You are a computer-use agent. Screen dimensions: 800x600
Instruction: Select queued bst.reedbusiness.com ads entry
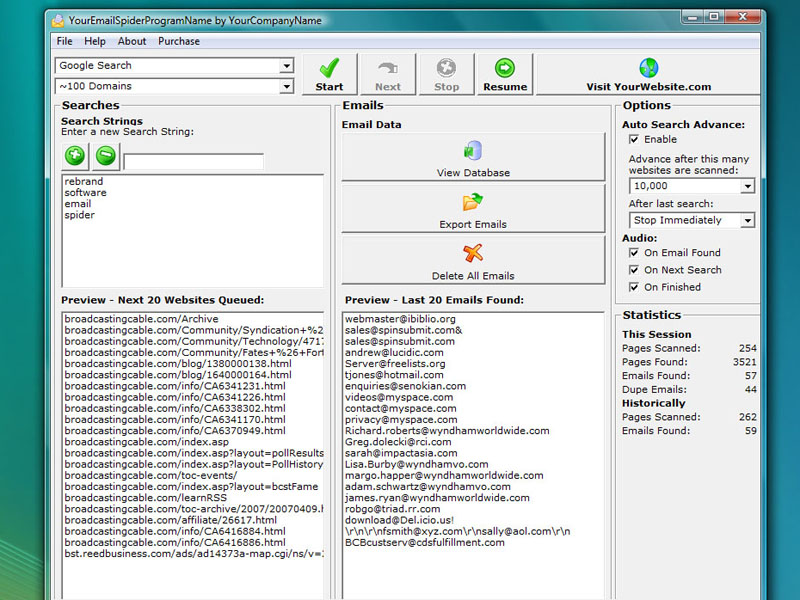(x=194, y=554)
